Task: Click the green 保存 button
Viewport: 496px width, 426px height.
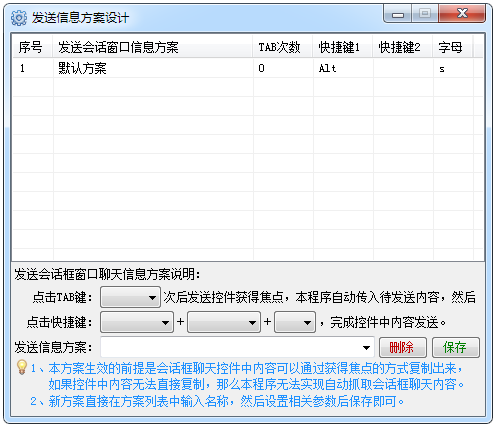Action: coord(456,347)
